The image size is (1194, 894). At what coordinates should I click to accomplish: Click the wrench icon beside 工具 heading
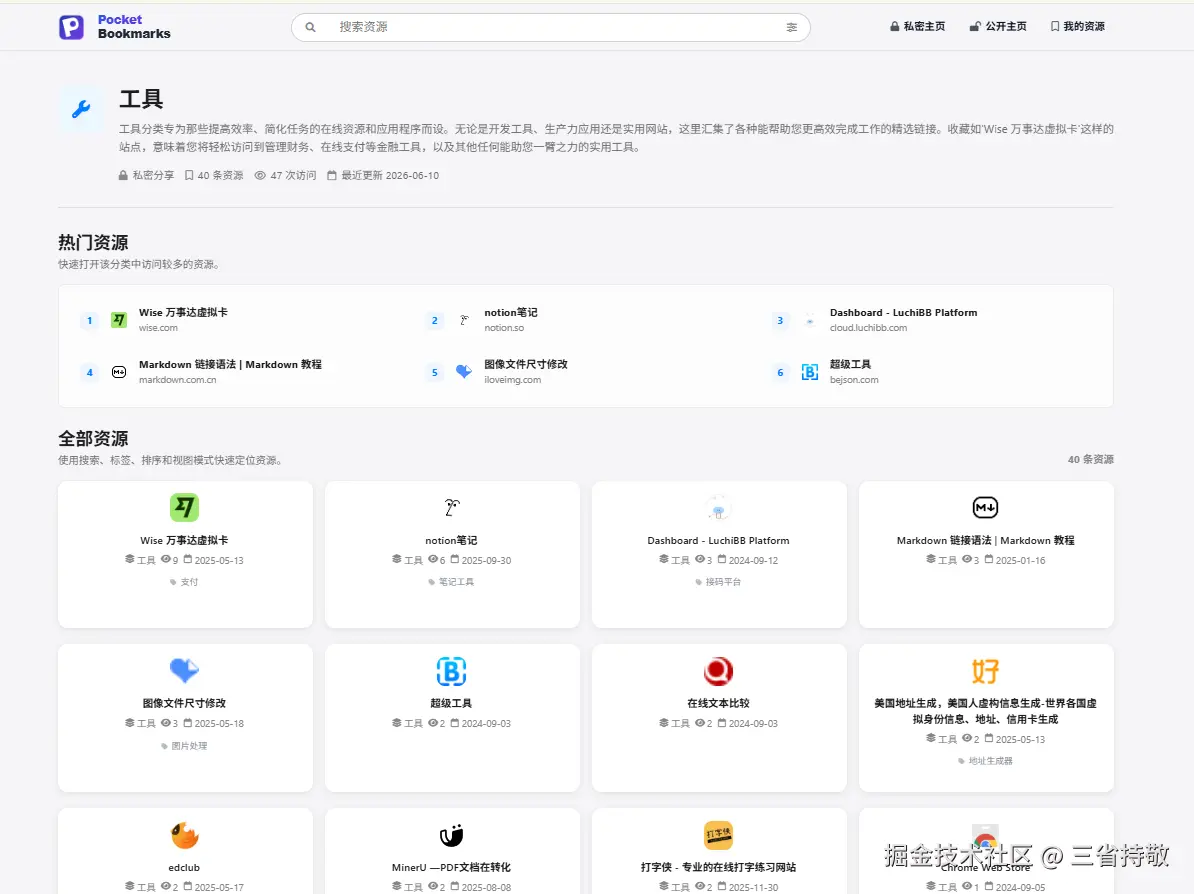click(81, 109)
